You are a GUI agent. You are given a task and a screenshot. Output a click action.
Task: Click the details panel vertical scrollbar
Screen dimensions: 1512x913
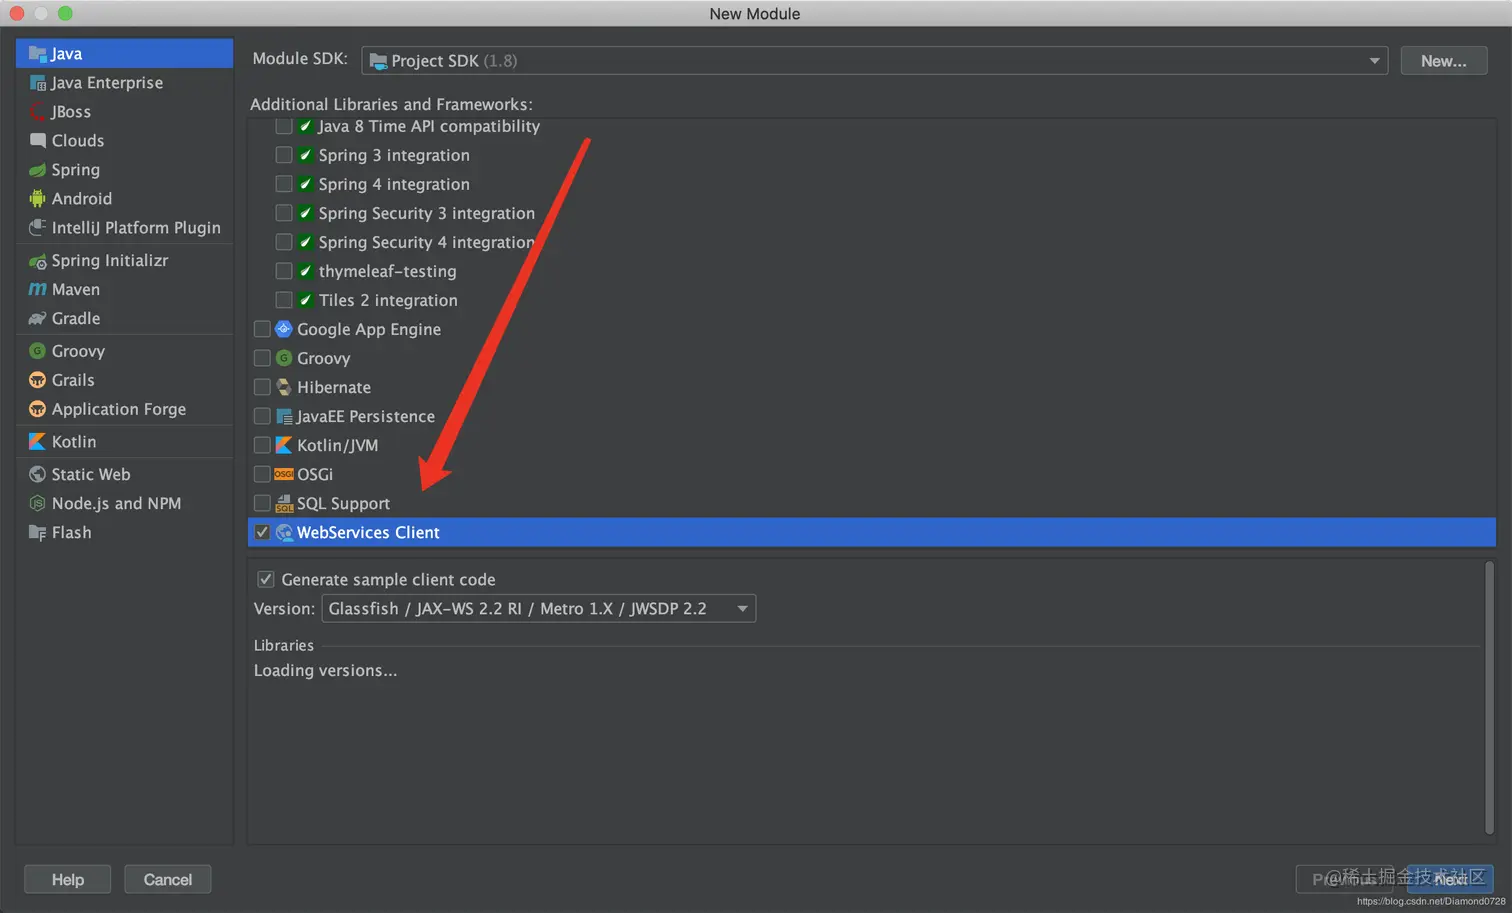[x=1489, y=698]
